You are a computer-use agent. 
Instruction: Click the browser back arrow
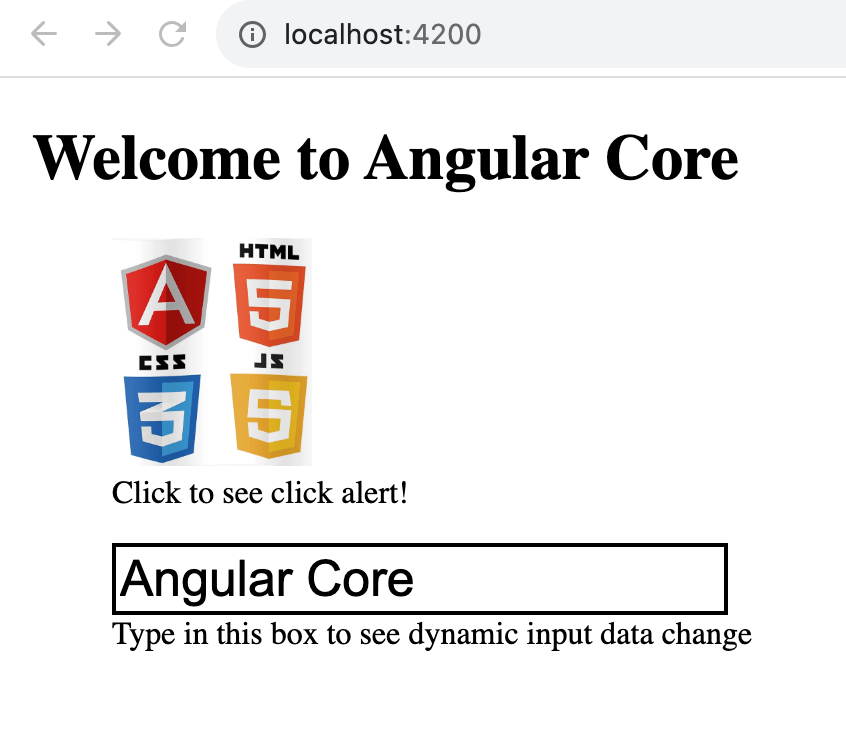44,34
